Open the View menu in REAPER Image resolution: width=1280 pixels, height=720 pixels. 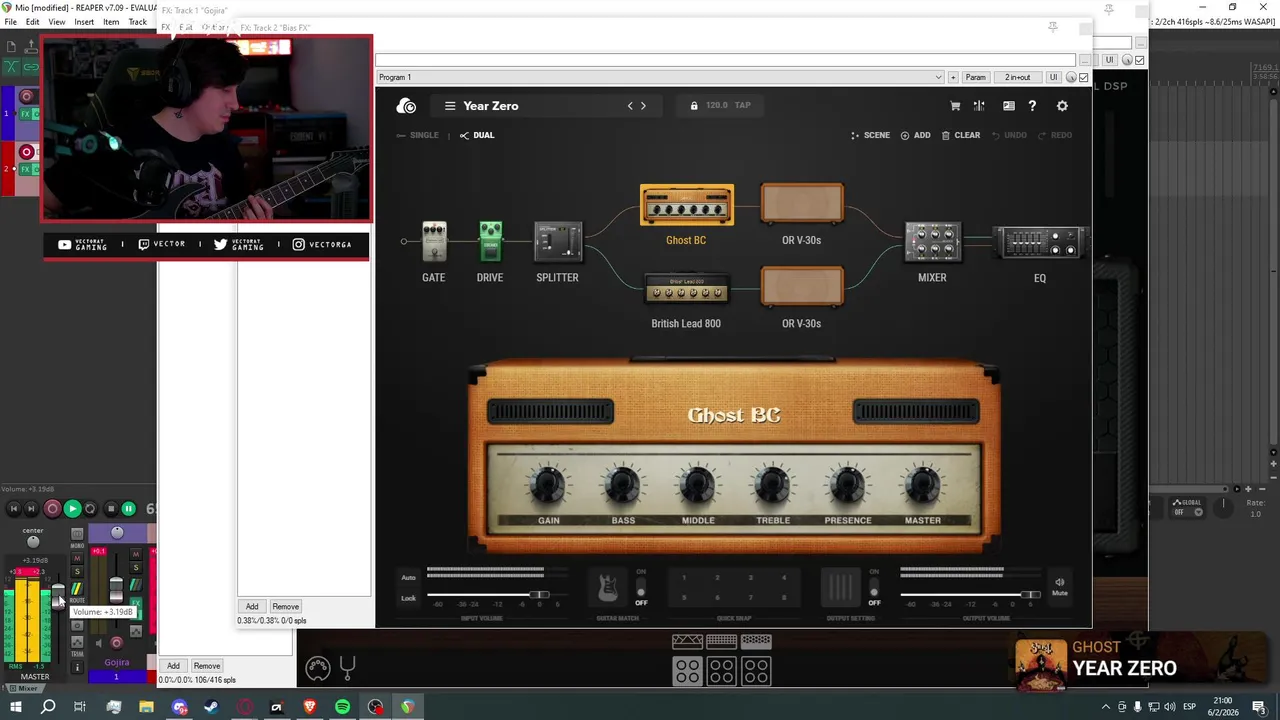point(57,22)
